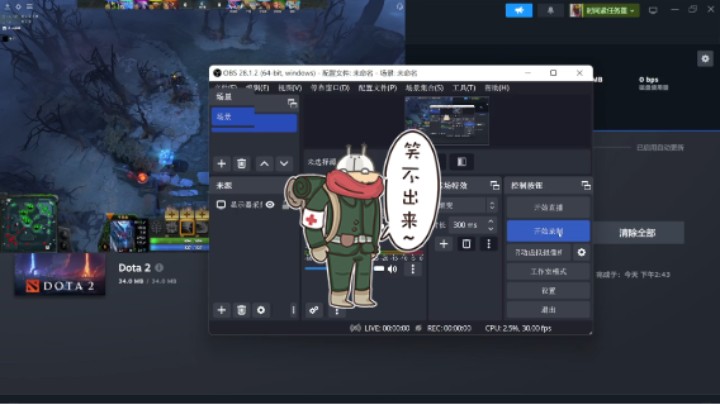Delete the selected scene with trash icon

(242, 163)
